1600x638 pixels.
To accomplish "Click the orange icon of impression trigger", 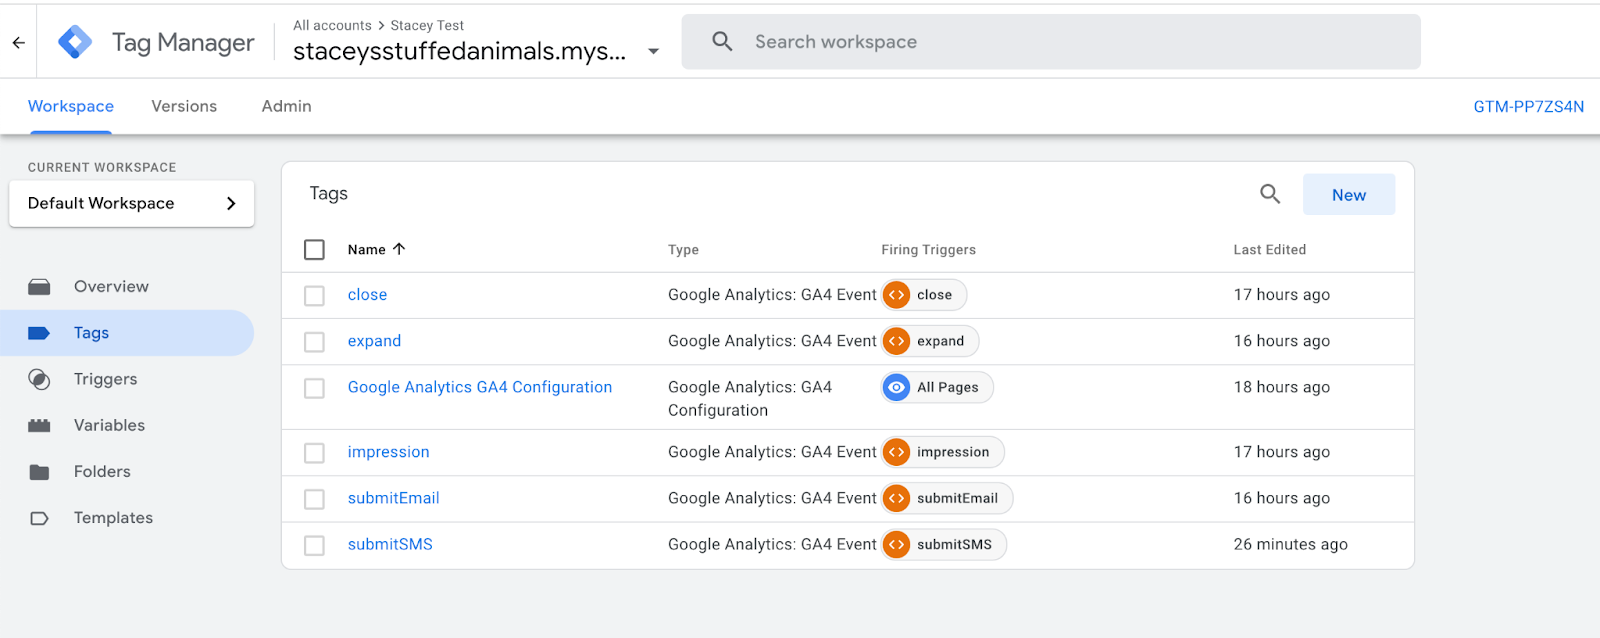I will (x=897, y=452).
